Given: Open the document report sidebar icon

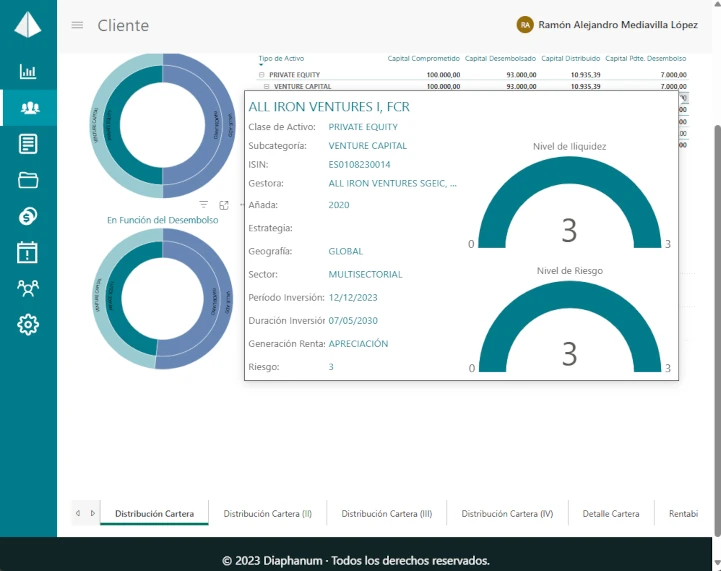Looking at the screenshot, I should (28, 144).
